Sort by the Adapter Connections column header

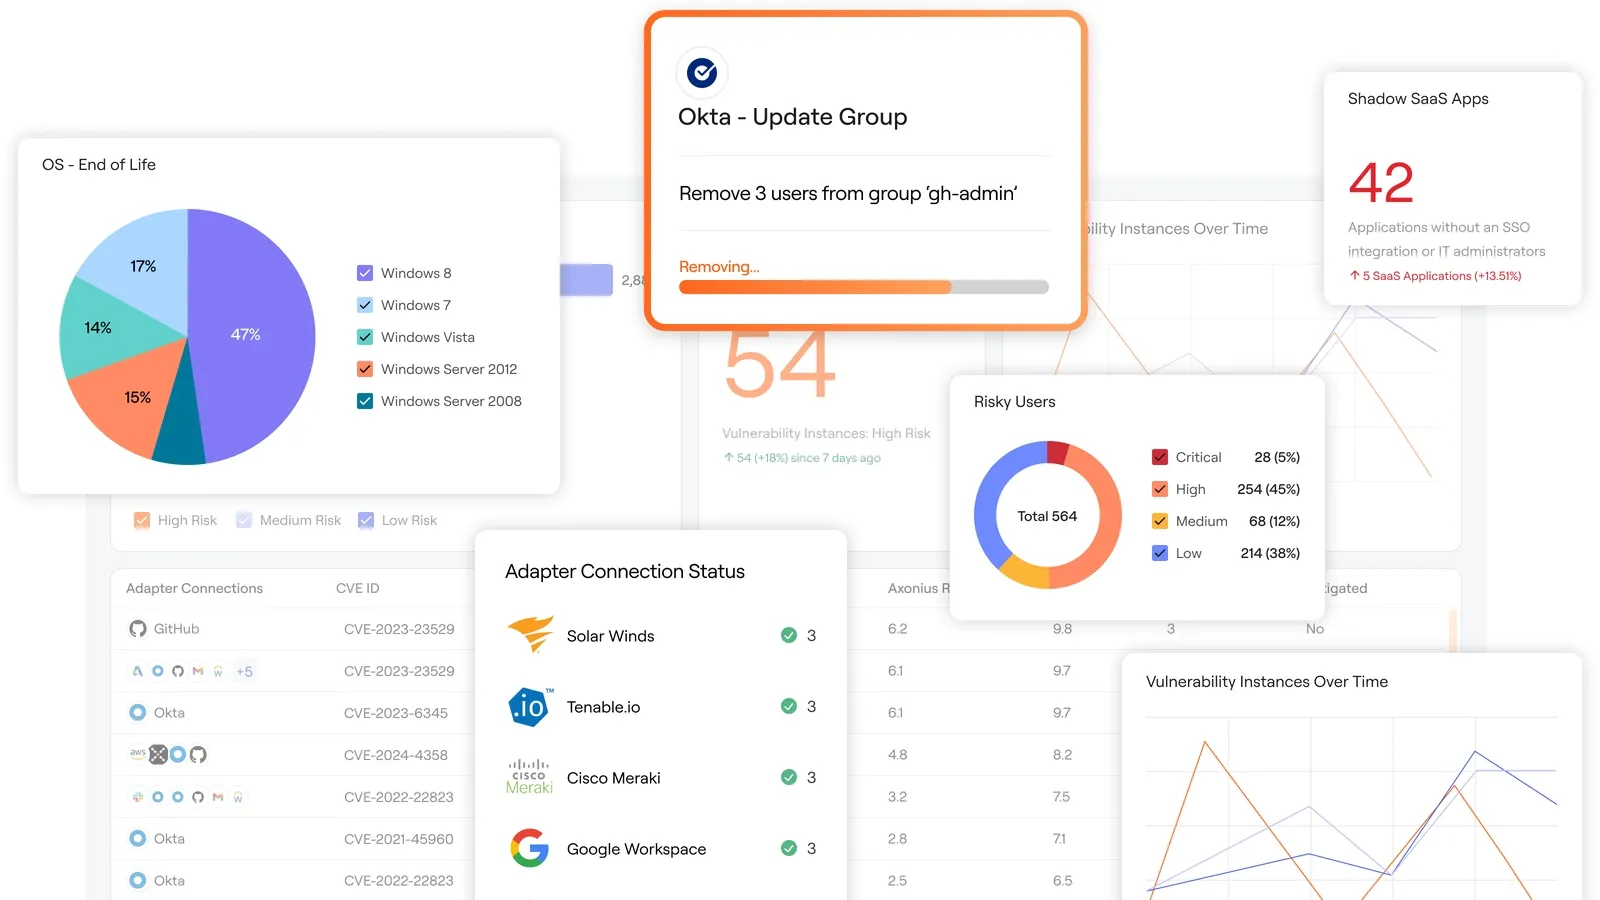[x=194, y=588]
